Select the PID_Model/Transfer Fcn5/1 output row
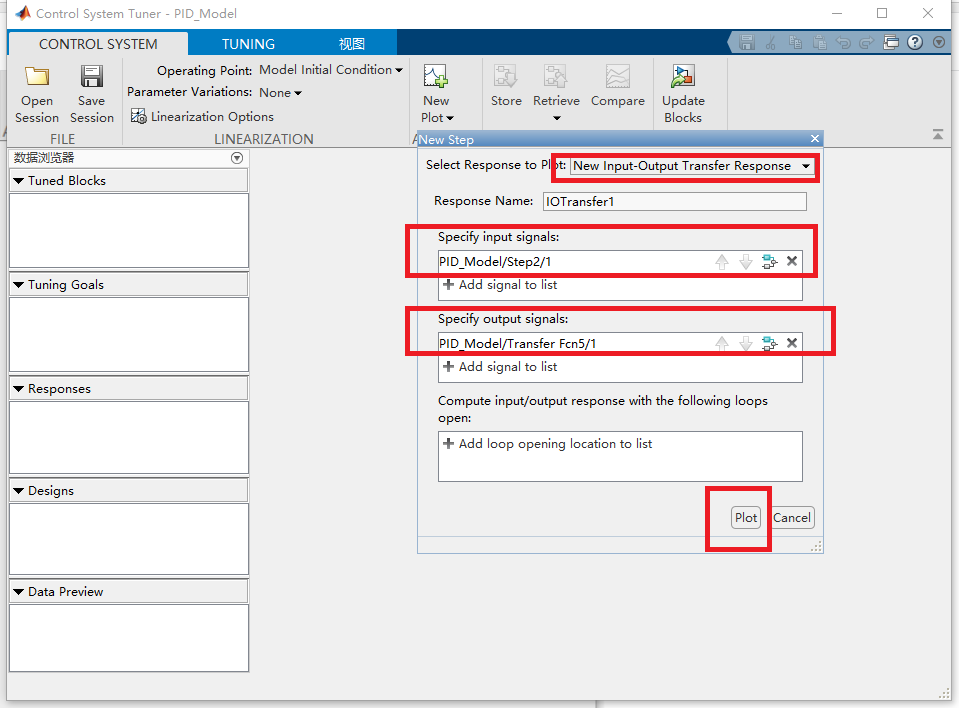976x715 pixels. 620,343
